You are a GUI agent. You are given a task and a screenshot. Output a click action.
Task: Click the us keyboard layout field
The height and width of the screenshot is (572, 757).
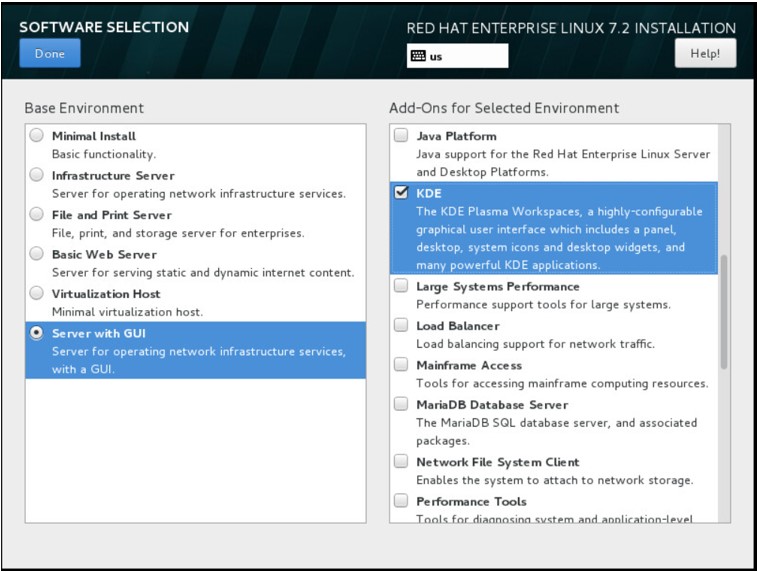pos(457,56)
